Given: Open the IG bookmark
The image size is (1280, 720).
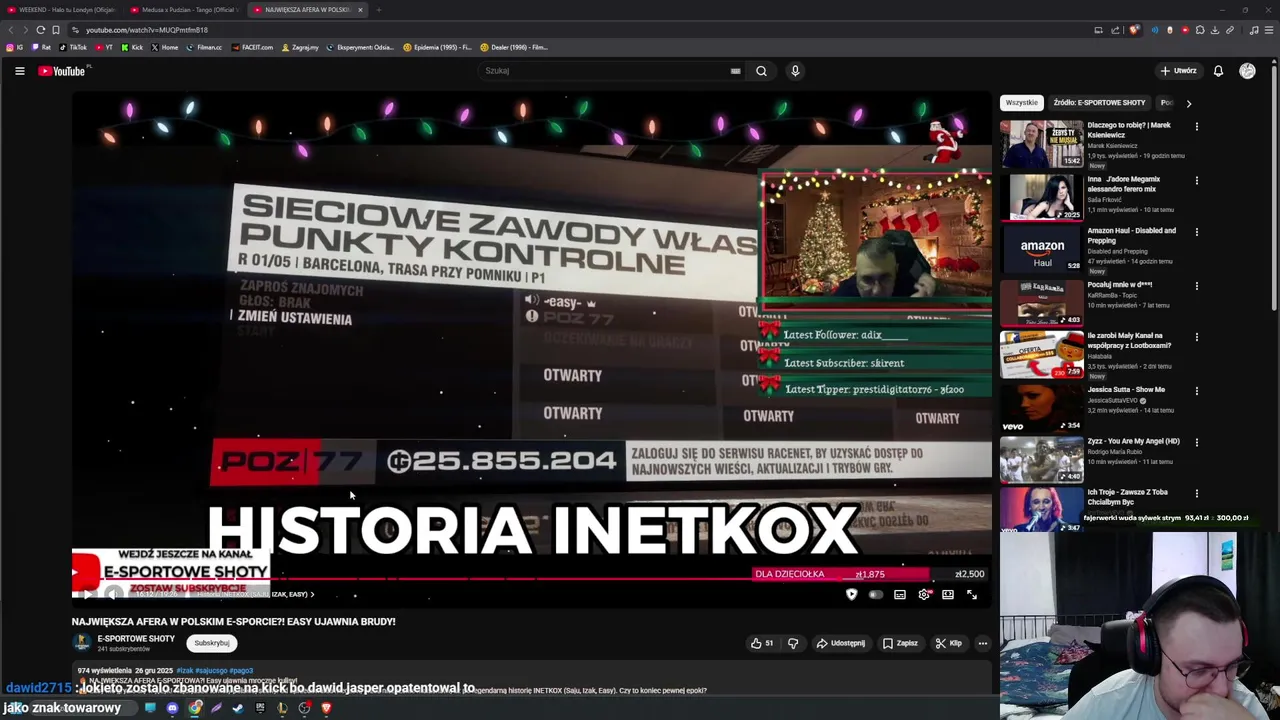Looking at the screenshot, I should pos(15,47).
